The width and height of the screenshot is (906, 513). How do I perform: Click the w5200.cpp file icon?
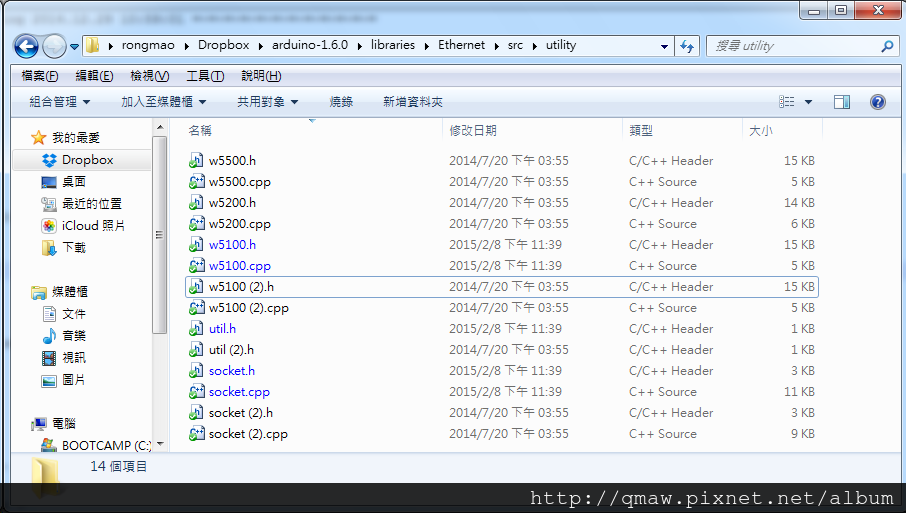pos(196,224)
